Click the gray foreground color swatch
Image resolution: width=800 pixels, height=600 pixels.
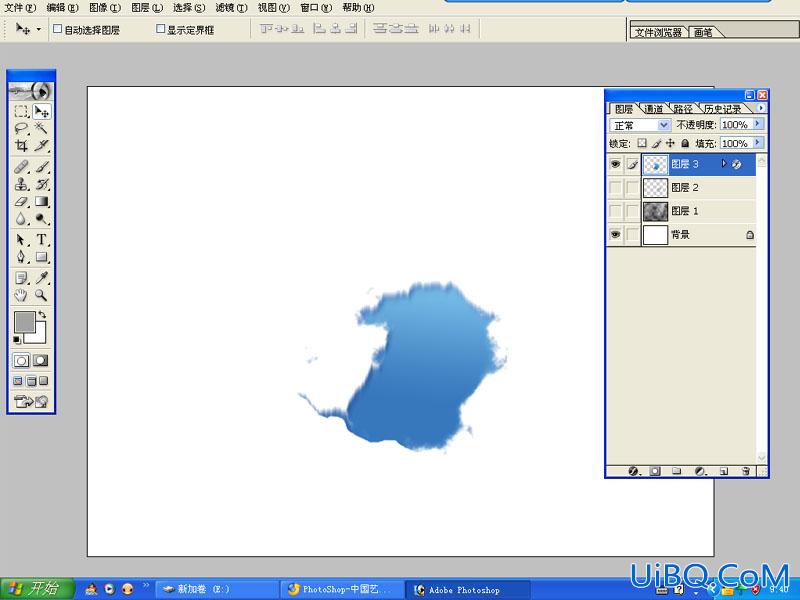(x=24, y=322)
